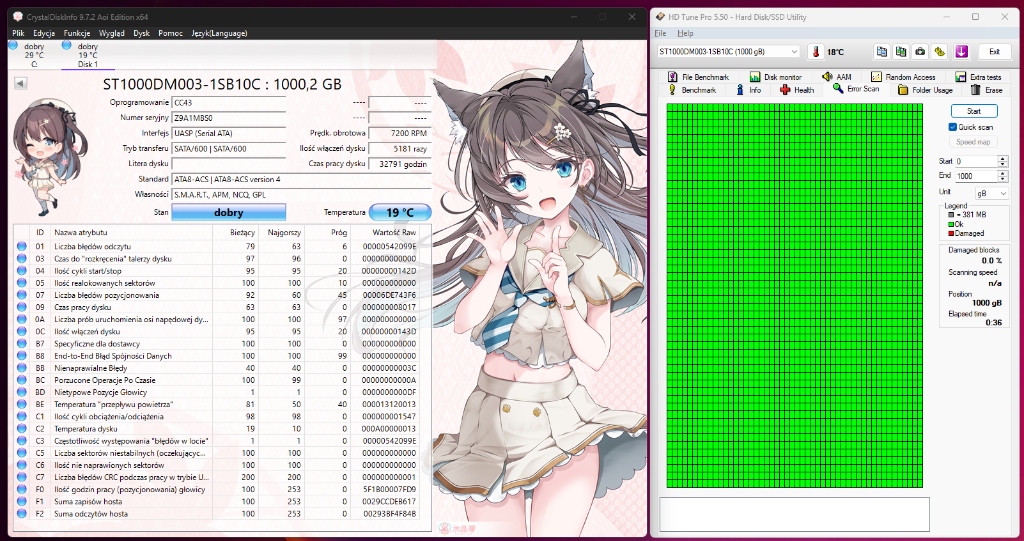Screen dimensions: 1024x541
Task: Click the Exit button in HD Tune
Action: [993, 52]
